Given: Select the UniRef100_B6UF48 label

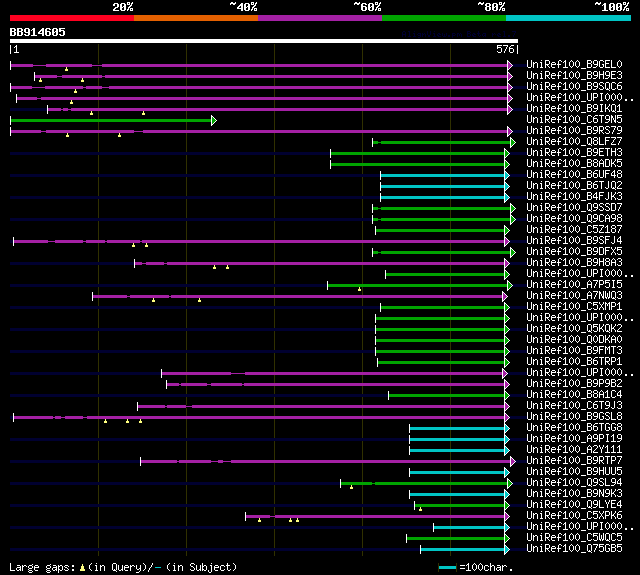Looking at the screenshot, I should 574,175.
